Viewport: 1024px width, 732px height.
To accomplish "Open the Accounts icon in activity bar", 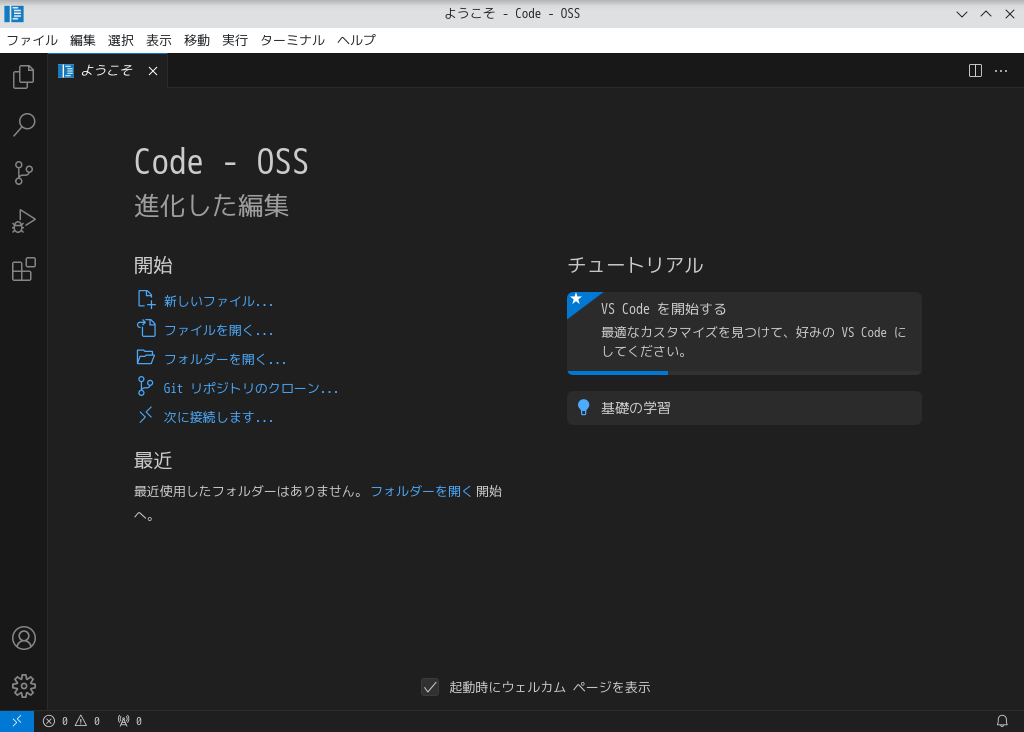I will click(x=24, y=638).
